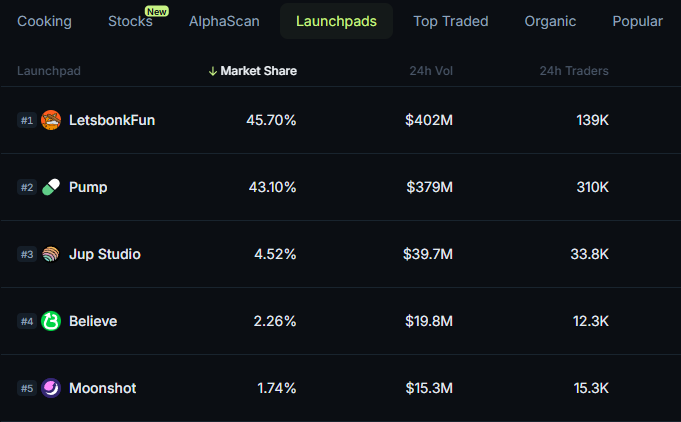The image size is (681, 422).
Task: Click the Market Share sort arrow
Action: [x=212, y=71]
